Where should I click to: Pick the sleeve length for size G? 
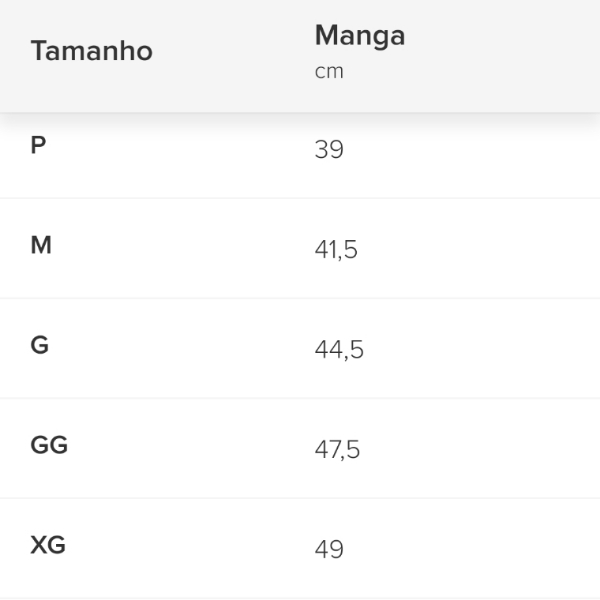click(339, 350)
